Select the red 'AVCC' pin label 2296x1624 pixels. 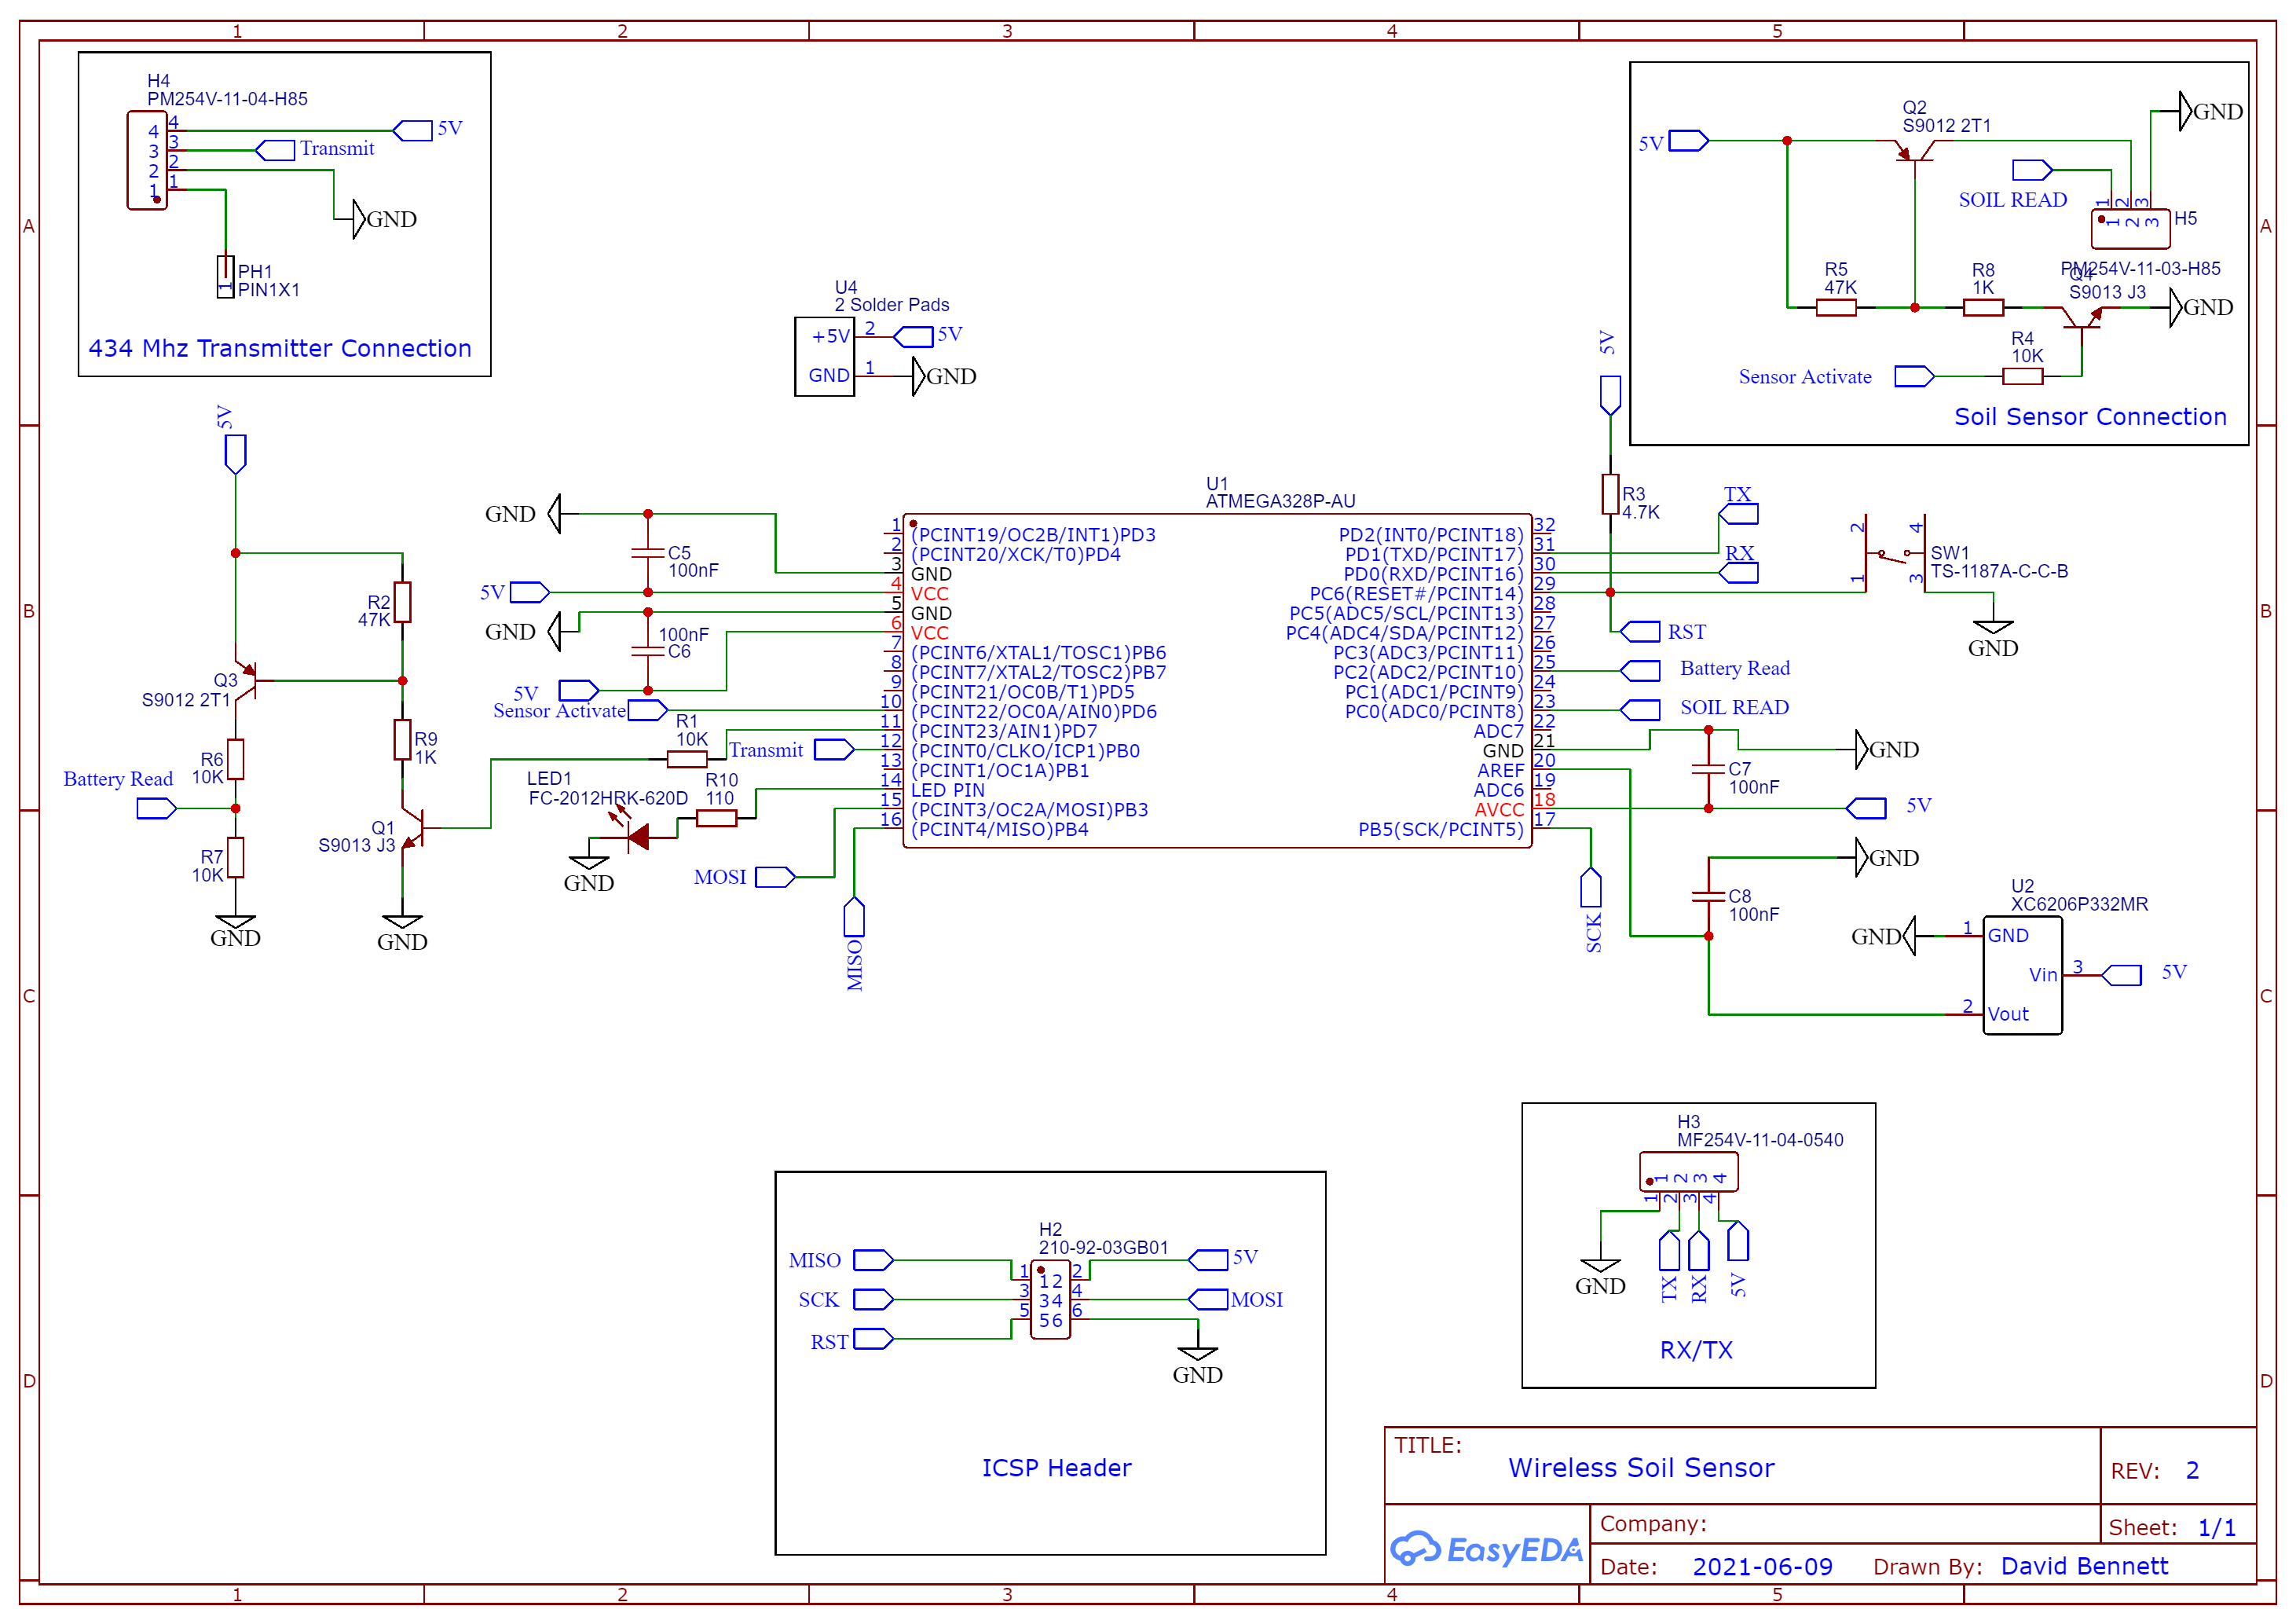click(x=1499, y=809)
